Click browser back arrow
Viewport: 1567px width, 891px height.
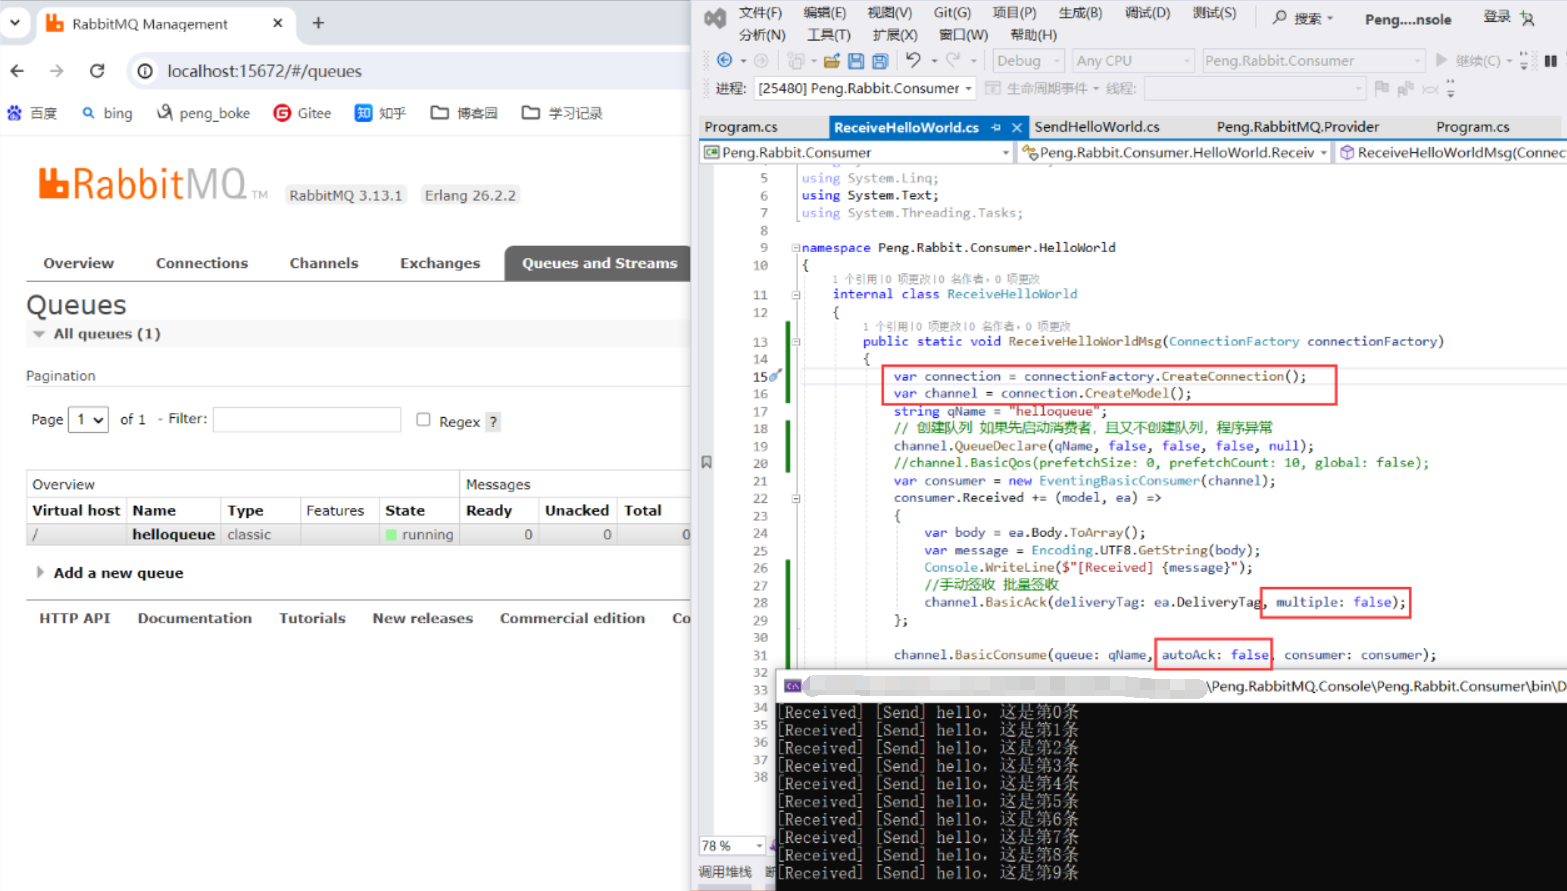click(x=17, y=71)
